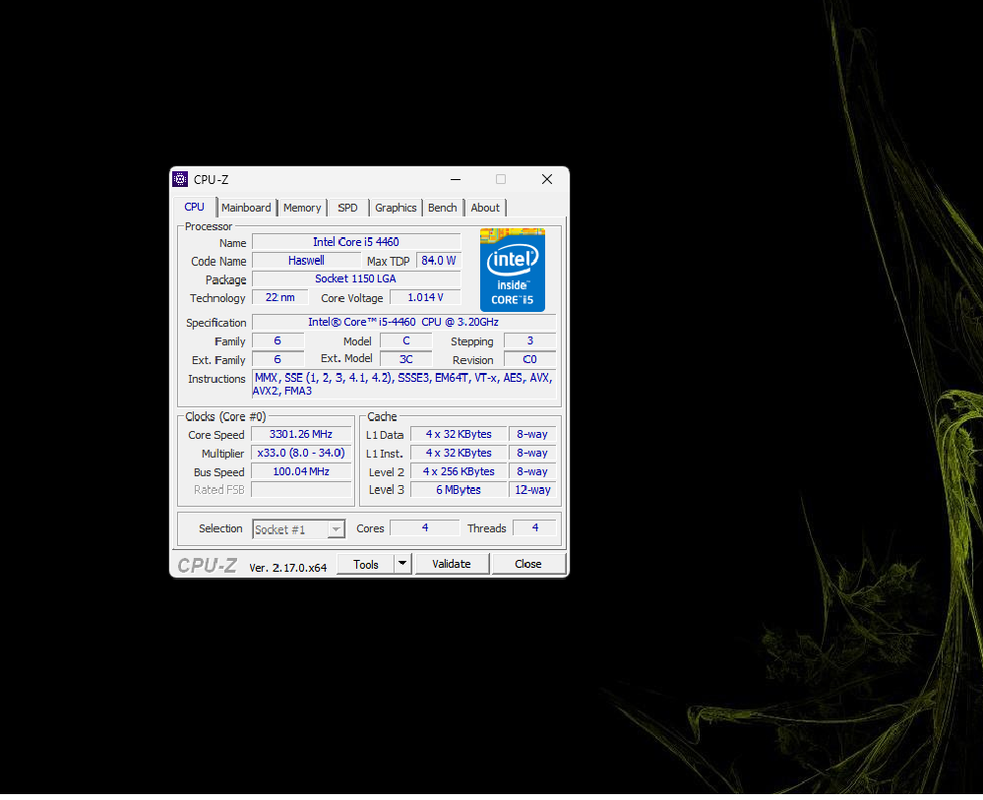Open the Graphics tab
Image resolution: width=983 pixels, height=800 pixels.
pyautogui.click(x=396, y=208)
